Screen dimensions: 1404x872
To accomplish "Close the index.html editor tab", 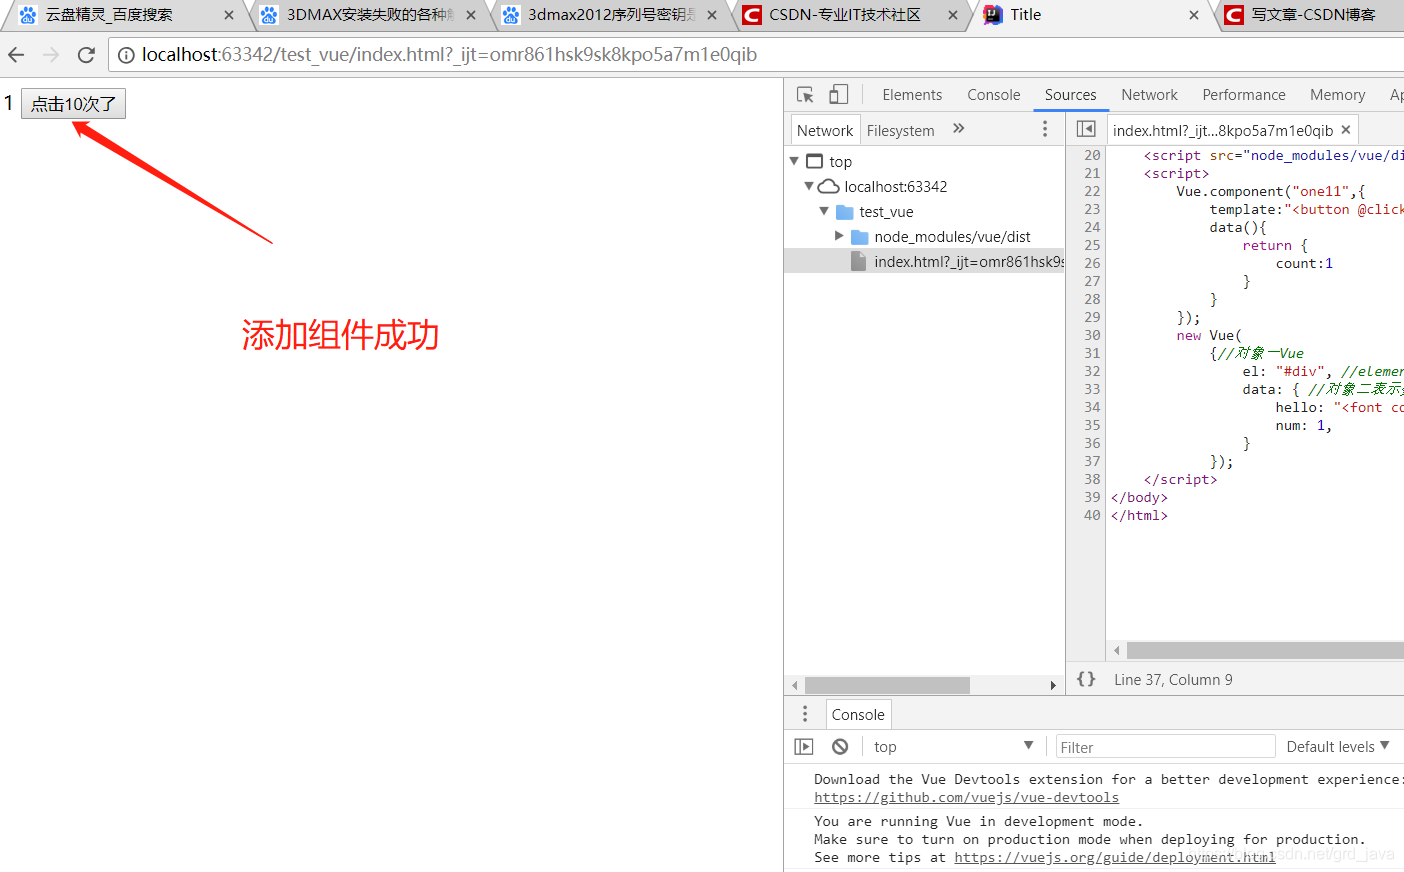I will (1346, 130).
